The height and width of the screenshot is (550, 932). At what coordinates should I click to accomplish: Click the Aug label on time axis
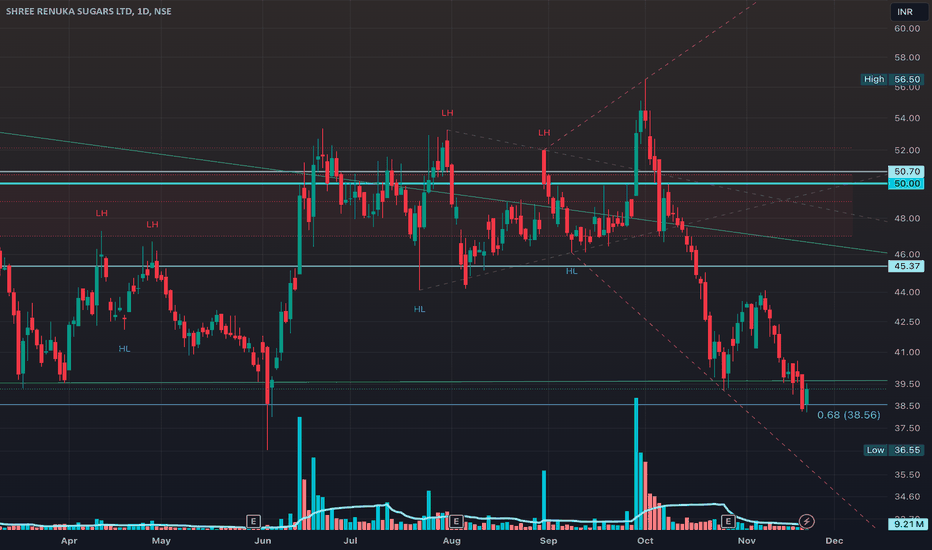[x=452, y=540]
